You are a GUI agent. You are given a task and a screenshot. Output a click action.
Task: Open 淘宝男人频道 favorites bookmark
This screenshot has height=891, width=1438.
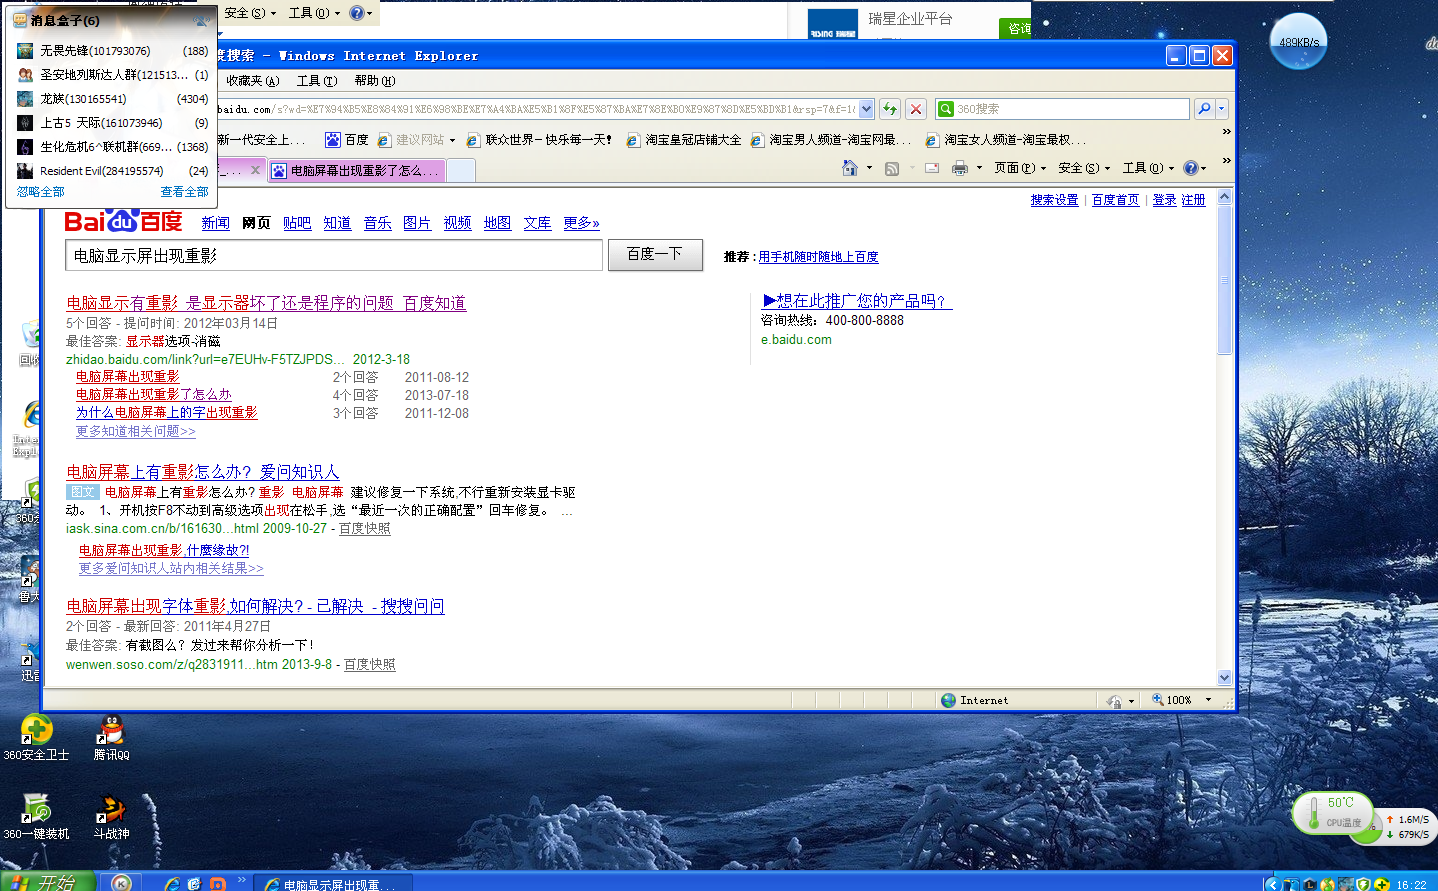point(831,140)
